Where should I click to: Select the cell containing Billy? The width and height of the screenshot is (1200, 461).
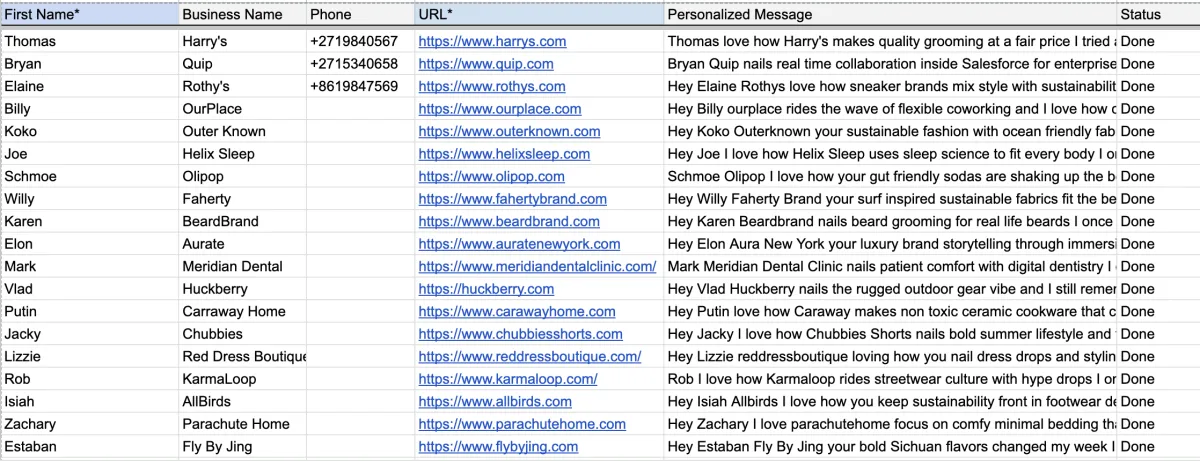pos(89,109)
